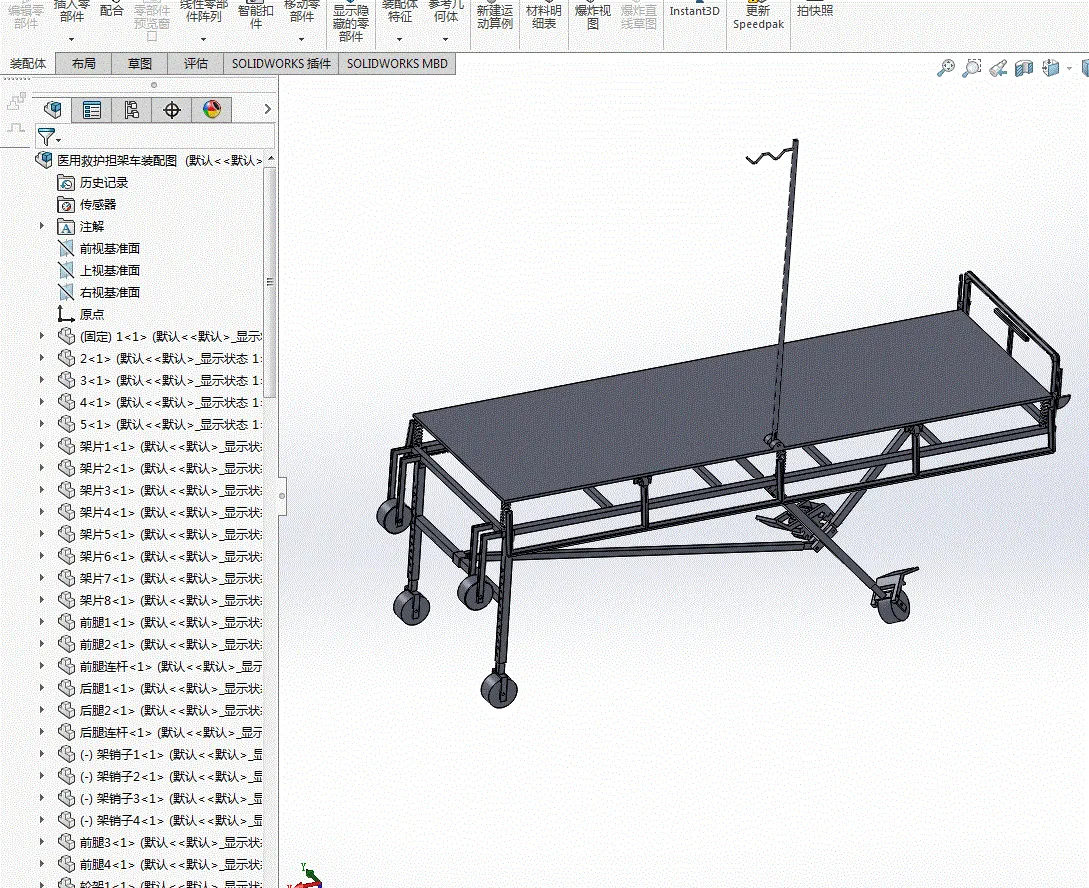Open 移动零部件 dropdown arrow
Image resolution: width=1089 pixels, height=888 pixels.
(x=301, y=40)
